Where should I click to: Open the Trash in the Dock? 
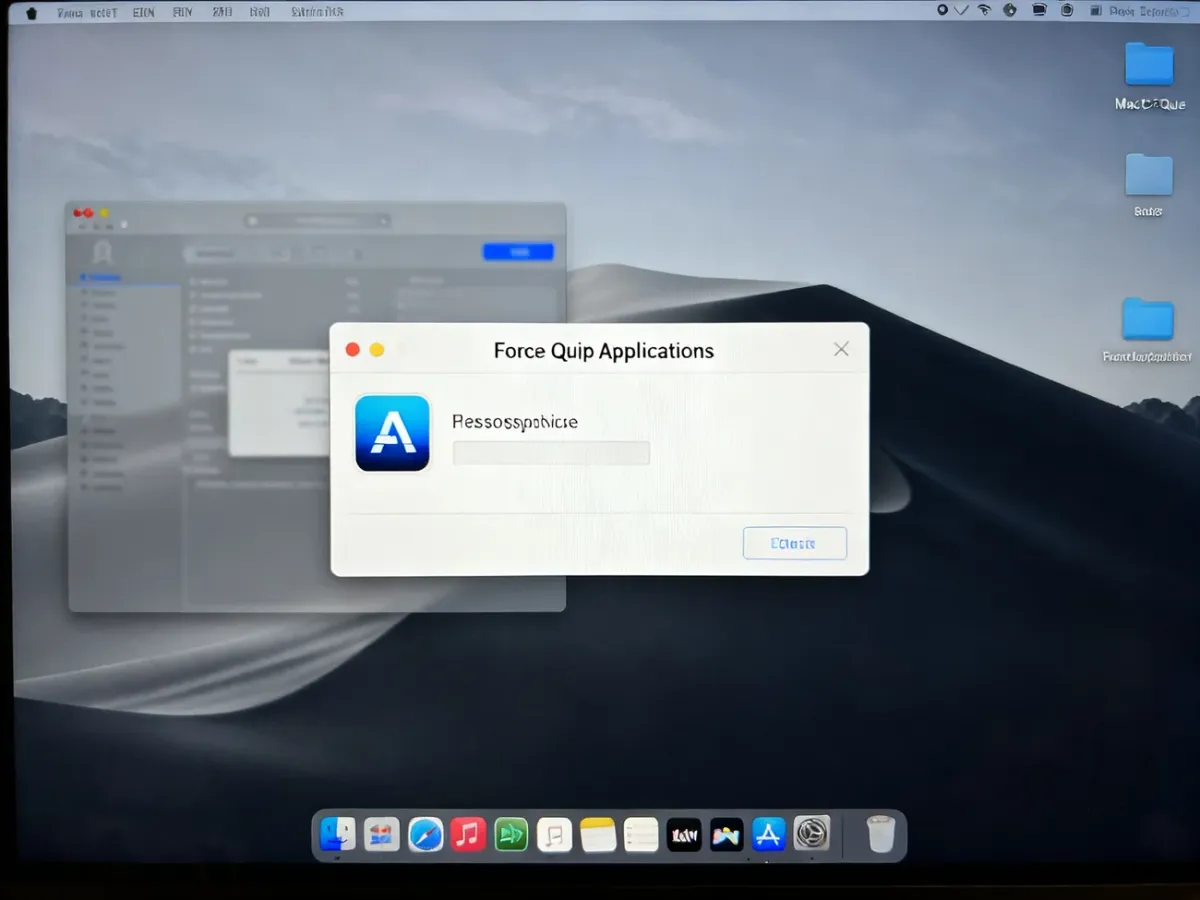[x=880, y=834]
